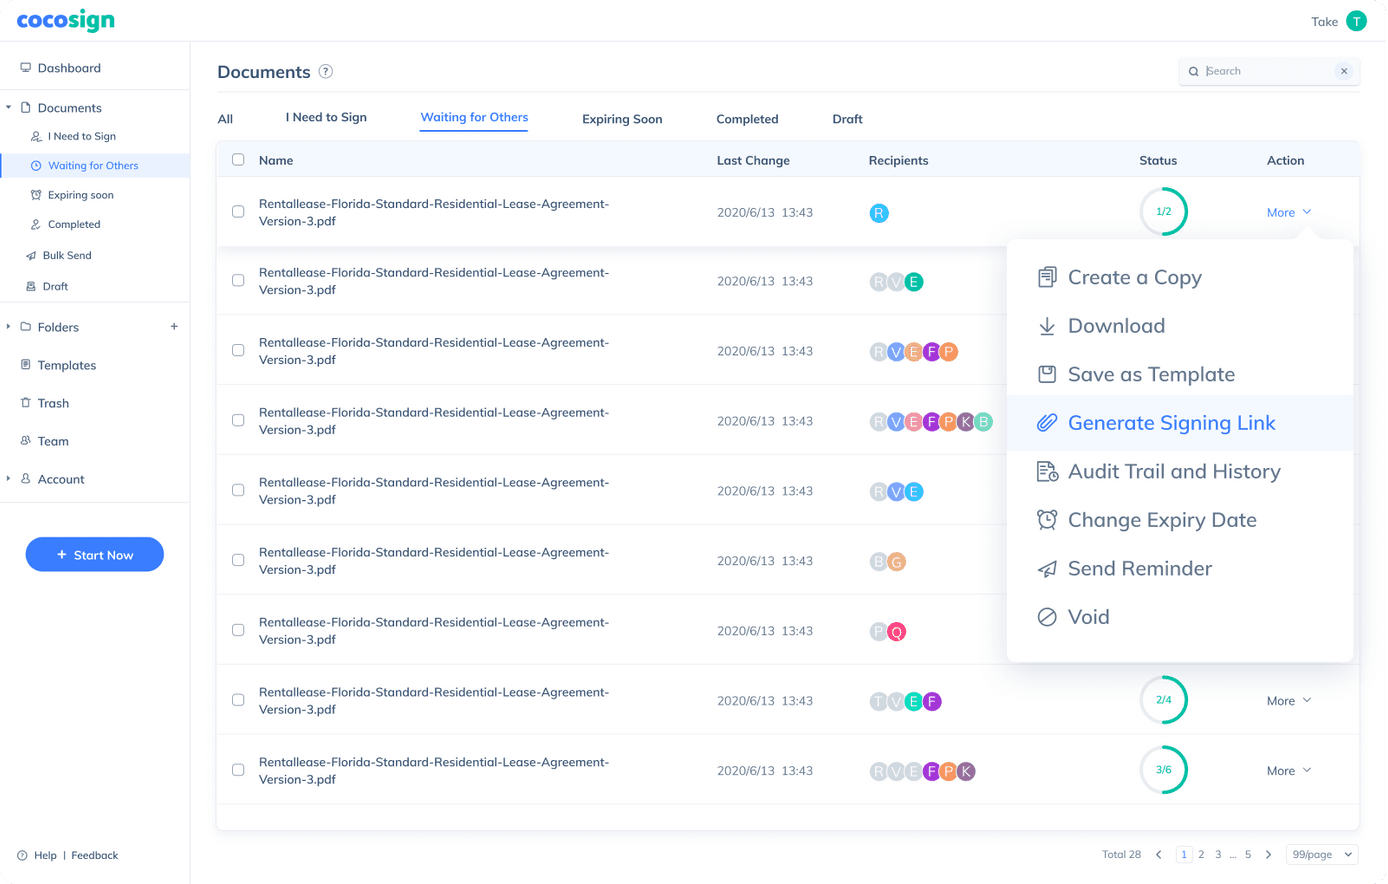Click the Save as Template disk icon

pyautogui.click(x=1047, y=374)
